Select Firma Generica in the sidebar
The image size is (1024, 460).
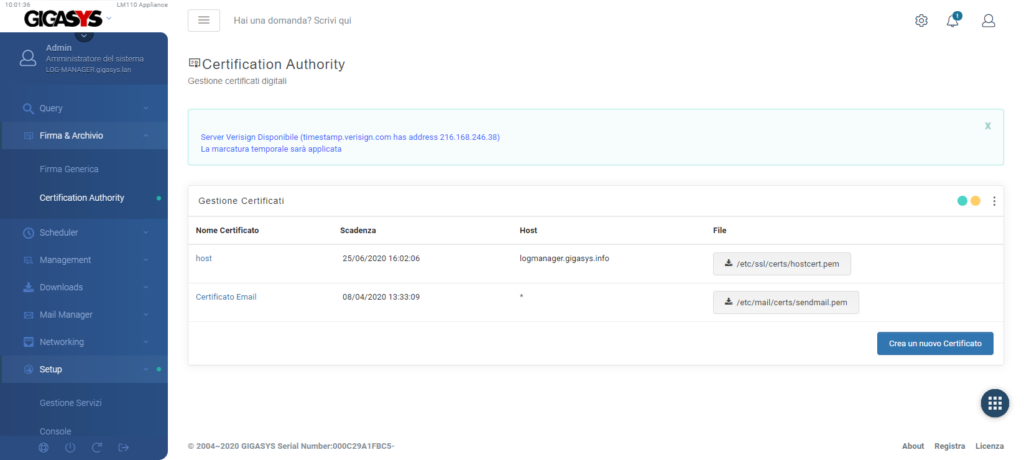pos(69,170)
